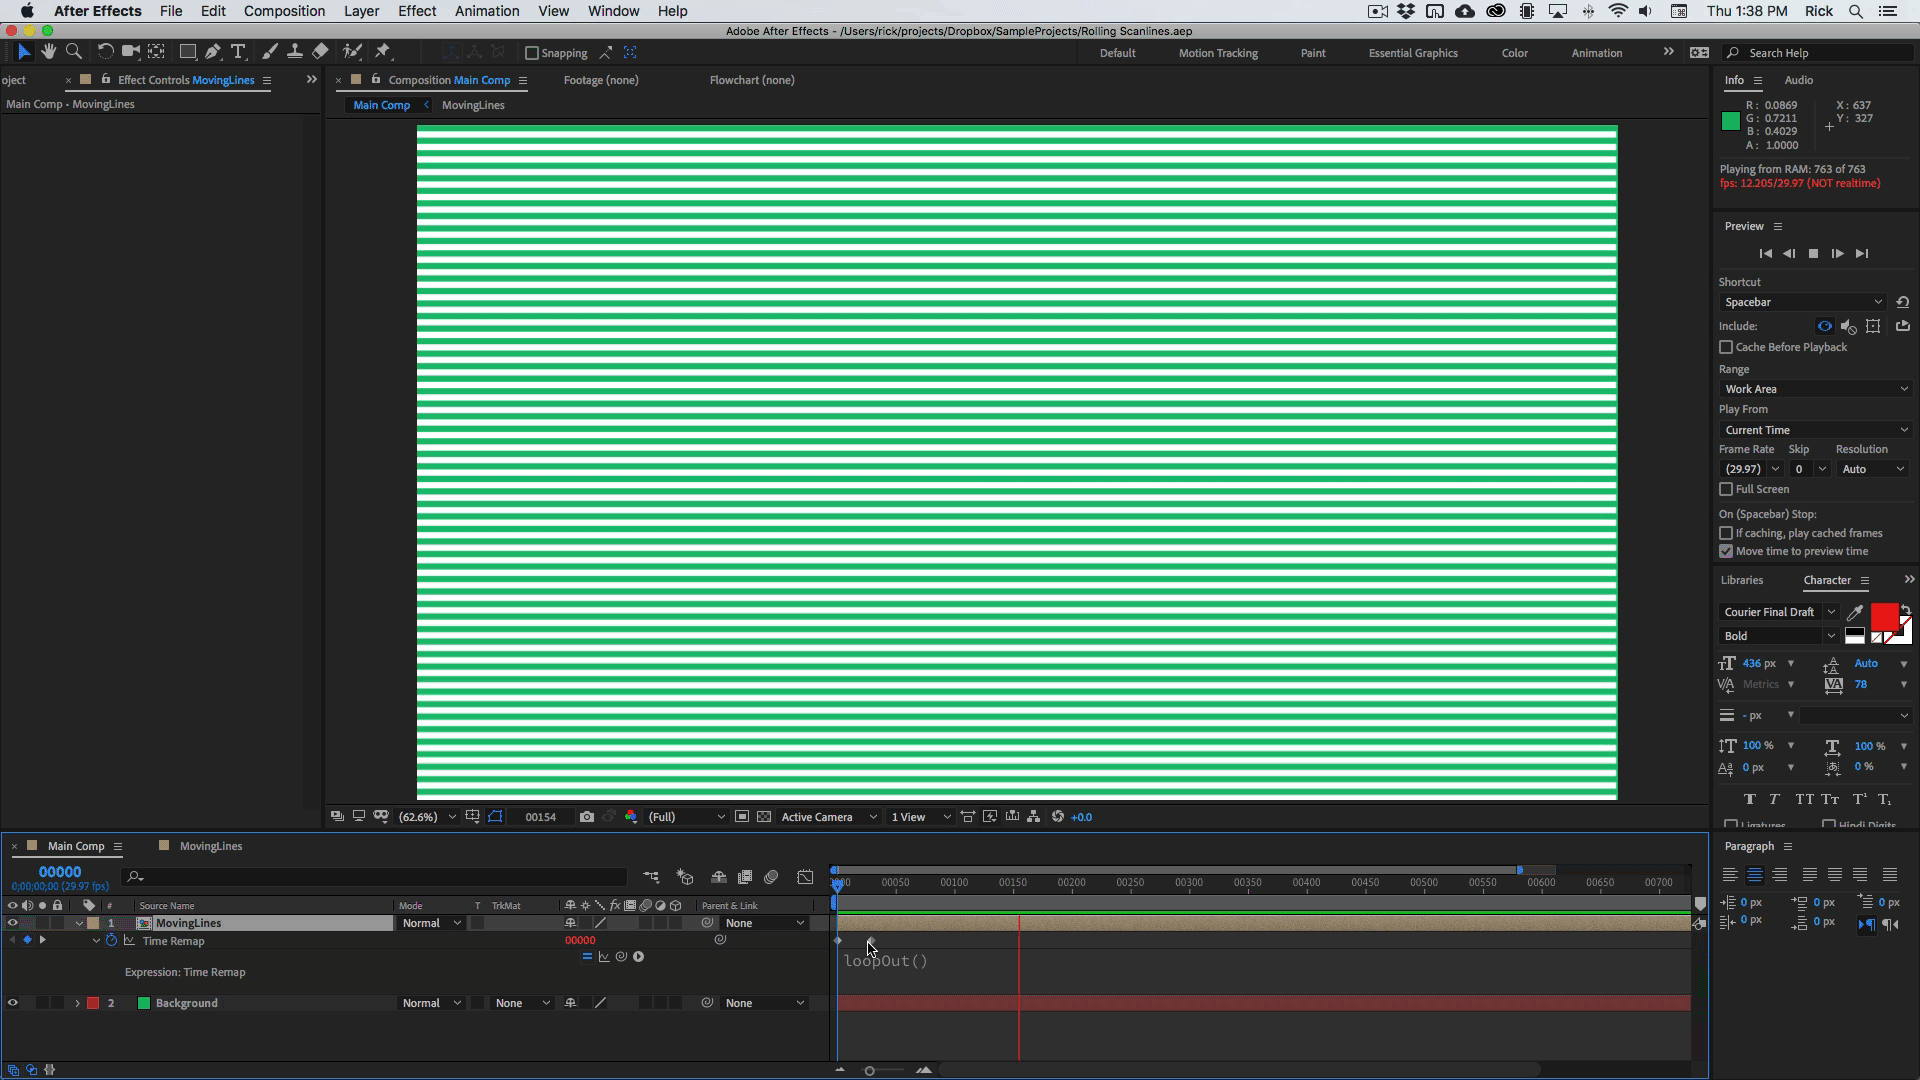Check Cache Before Playback option
The height and width of the screenshot is (1080, 1920).
pos(1726,347)
